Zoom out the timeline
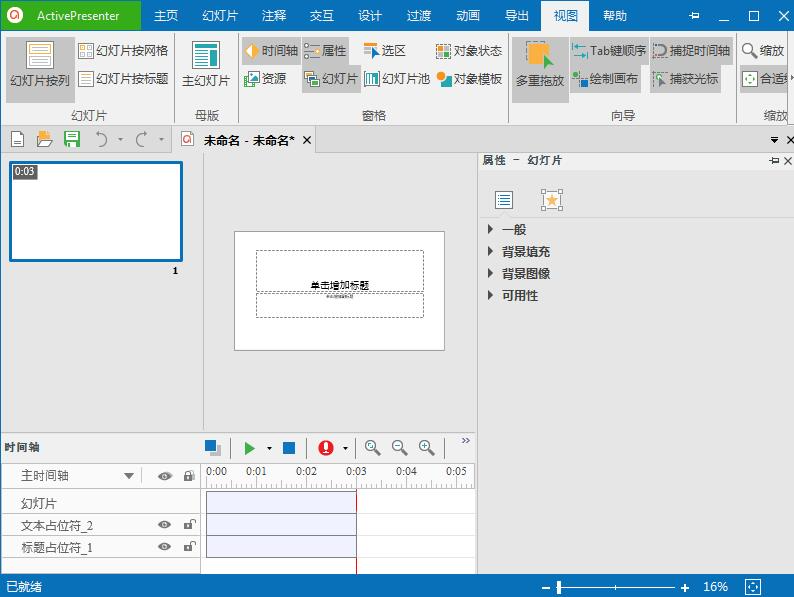Screen dimensions: 794x597 tap(400, 448)
